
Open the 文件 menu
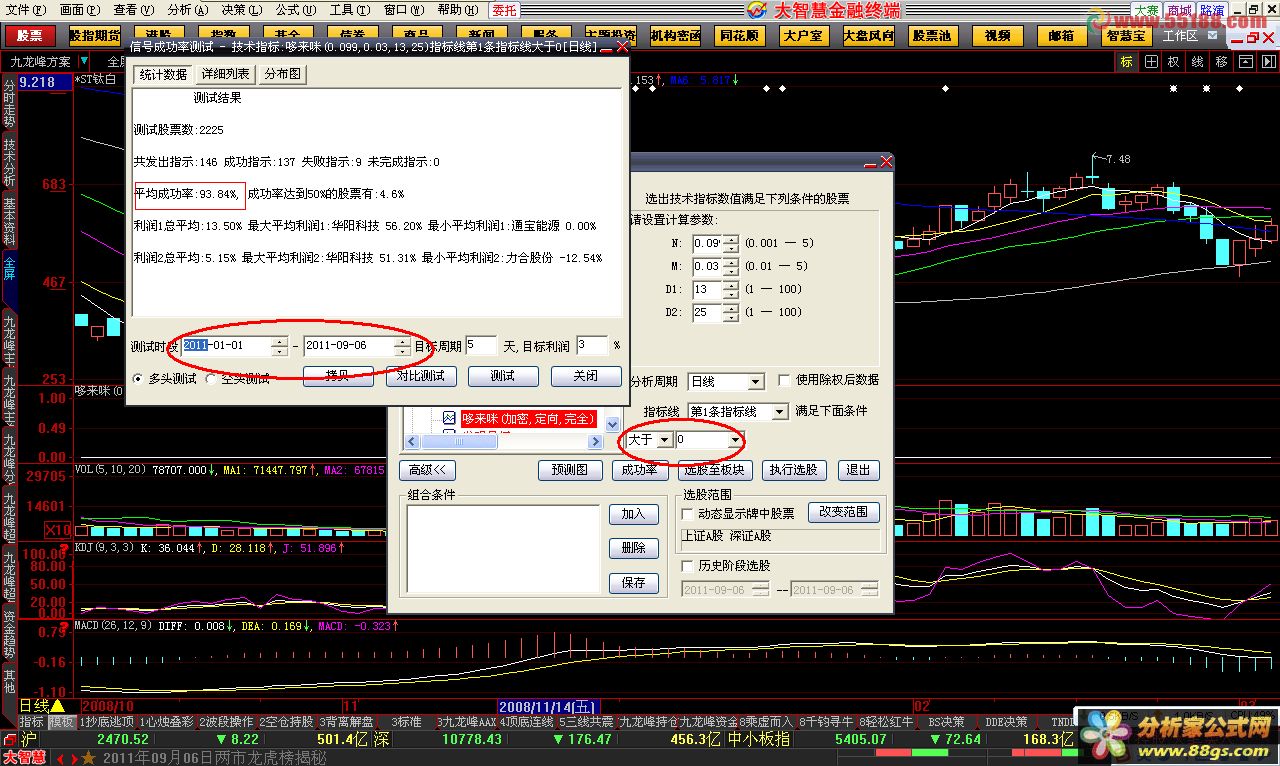pos(25,10)
